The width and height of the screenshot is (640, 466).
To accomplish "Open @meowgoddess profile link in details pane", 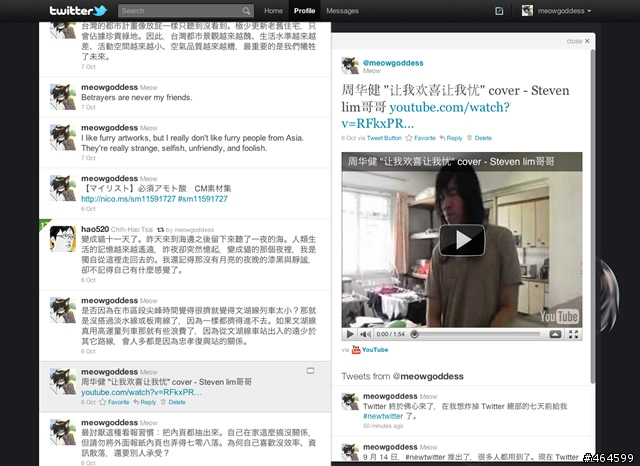I will [393, 63].
